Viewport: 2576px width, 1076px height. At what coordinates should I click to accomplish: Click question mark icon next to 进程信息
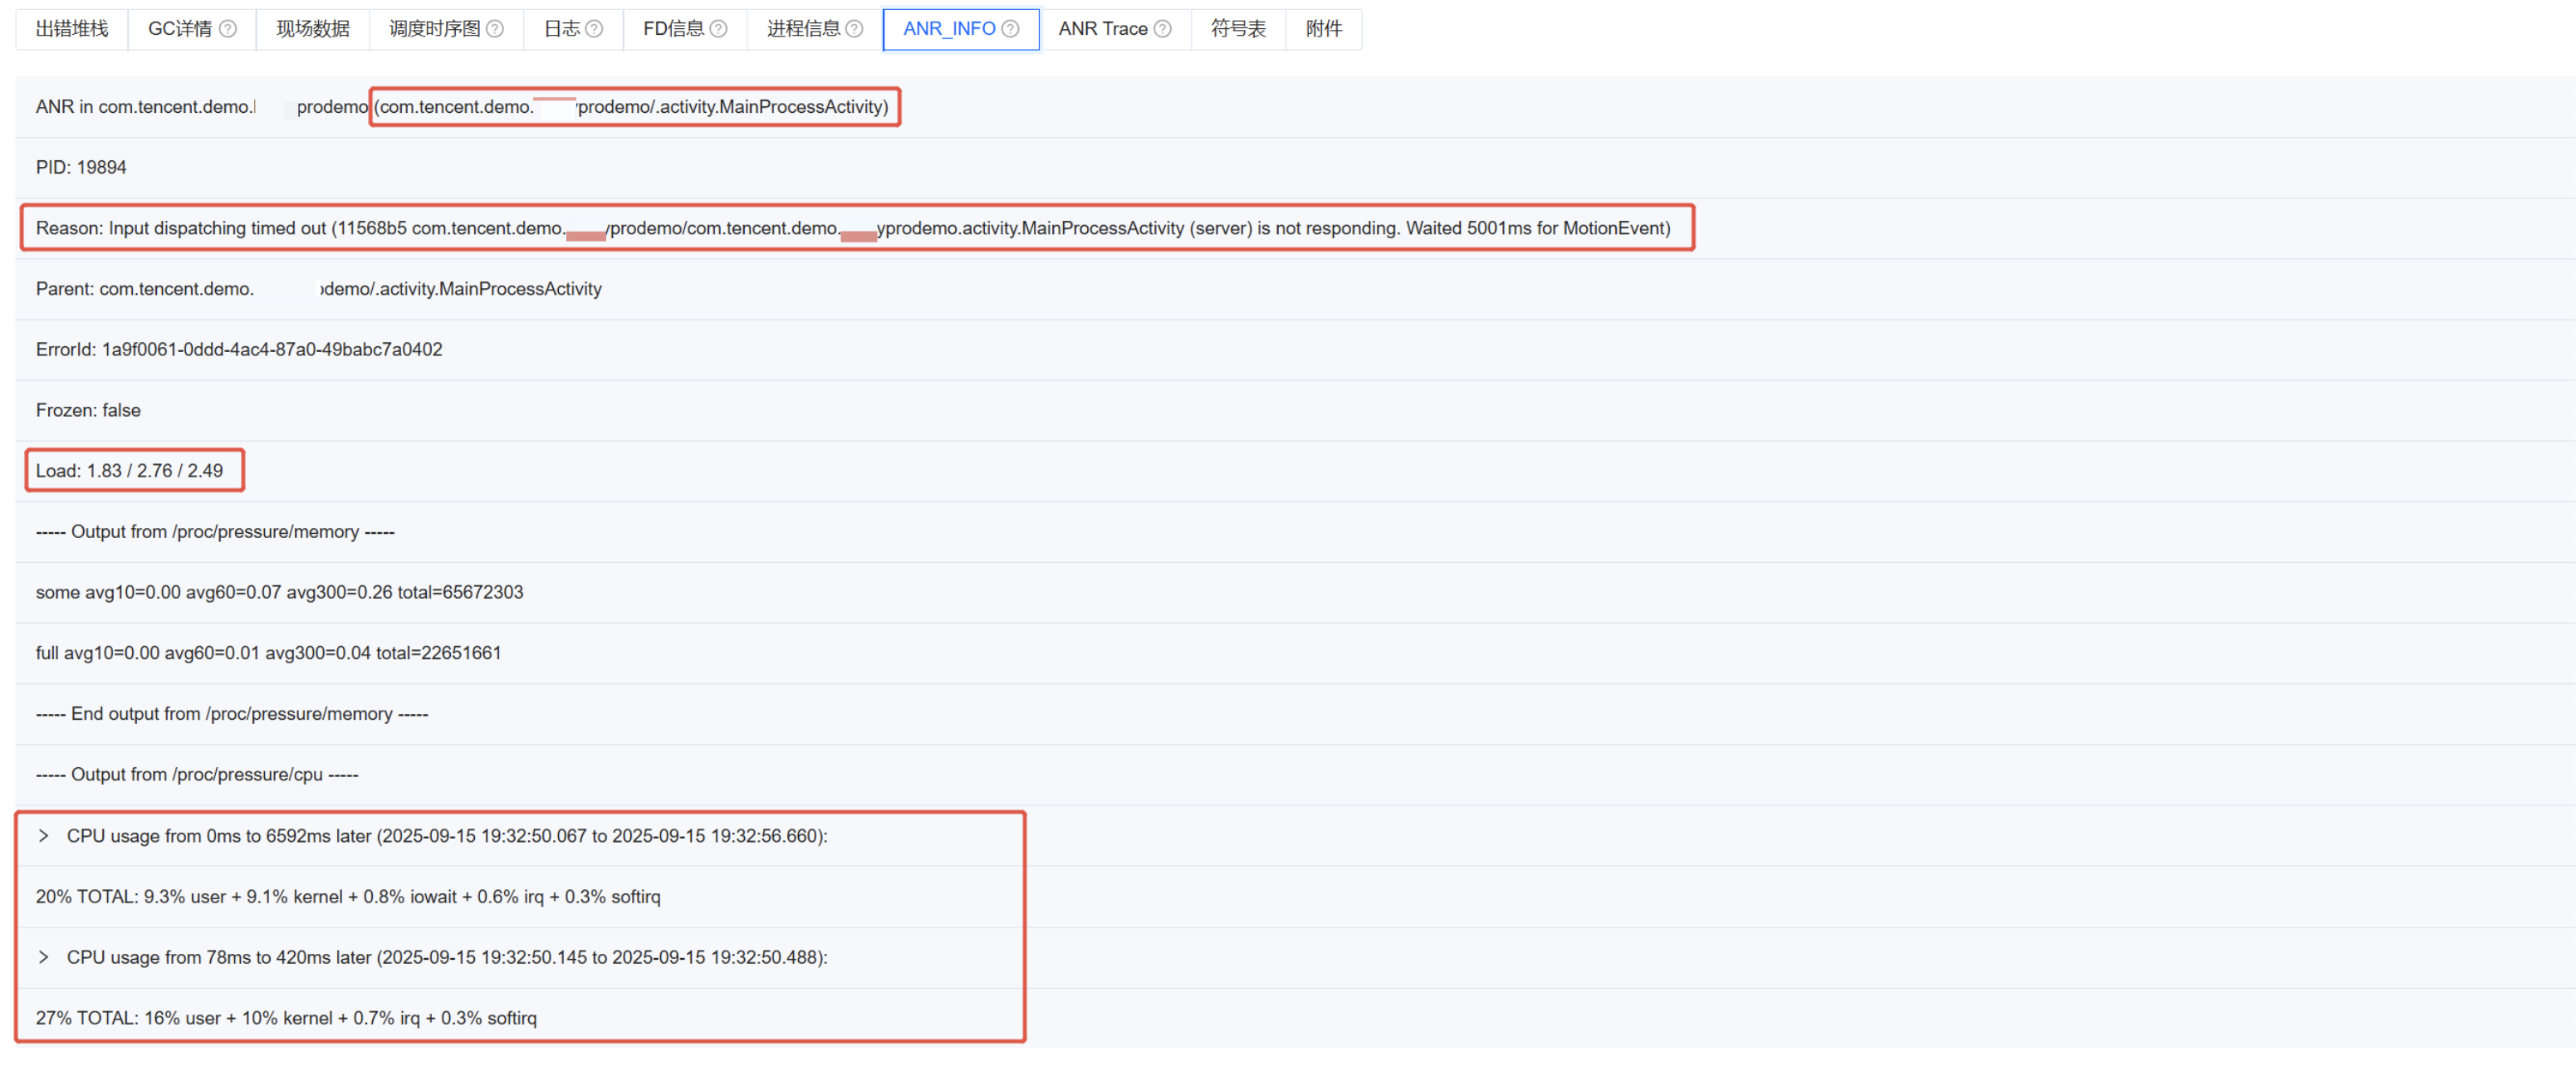click(x=854, y=29)
